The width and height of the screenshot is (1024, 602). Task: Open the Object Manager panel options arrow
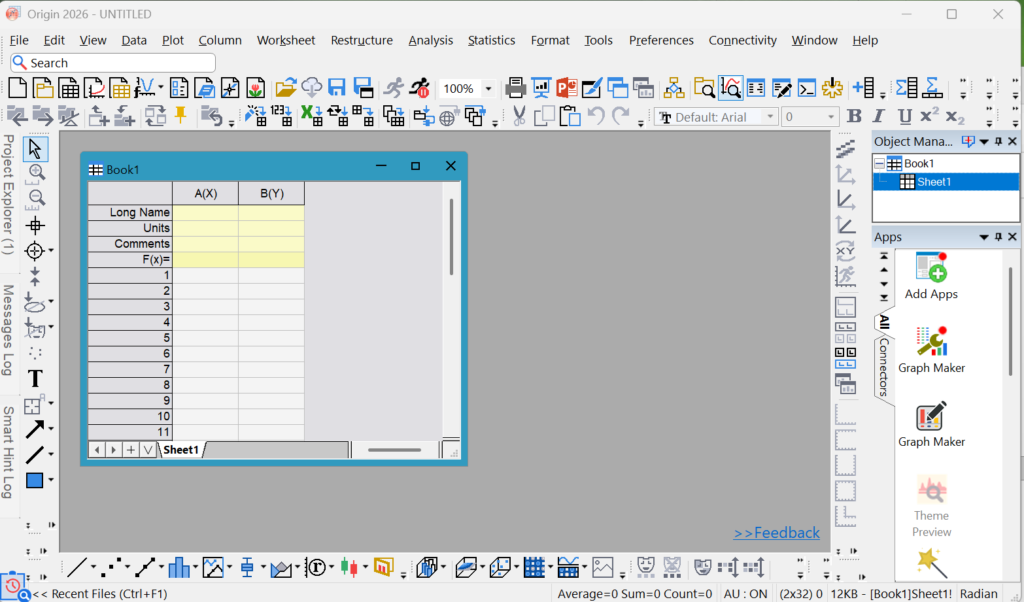tap(984, 142)
